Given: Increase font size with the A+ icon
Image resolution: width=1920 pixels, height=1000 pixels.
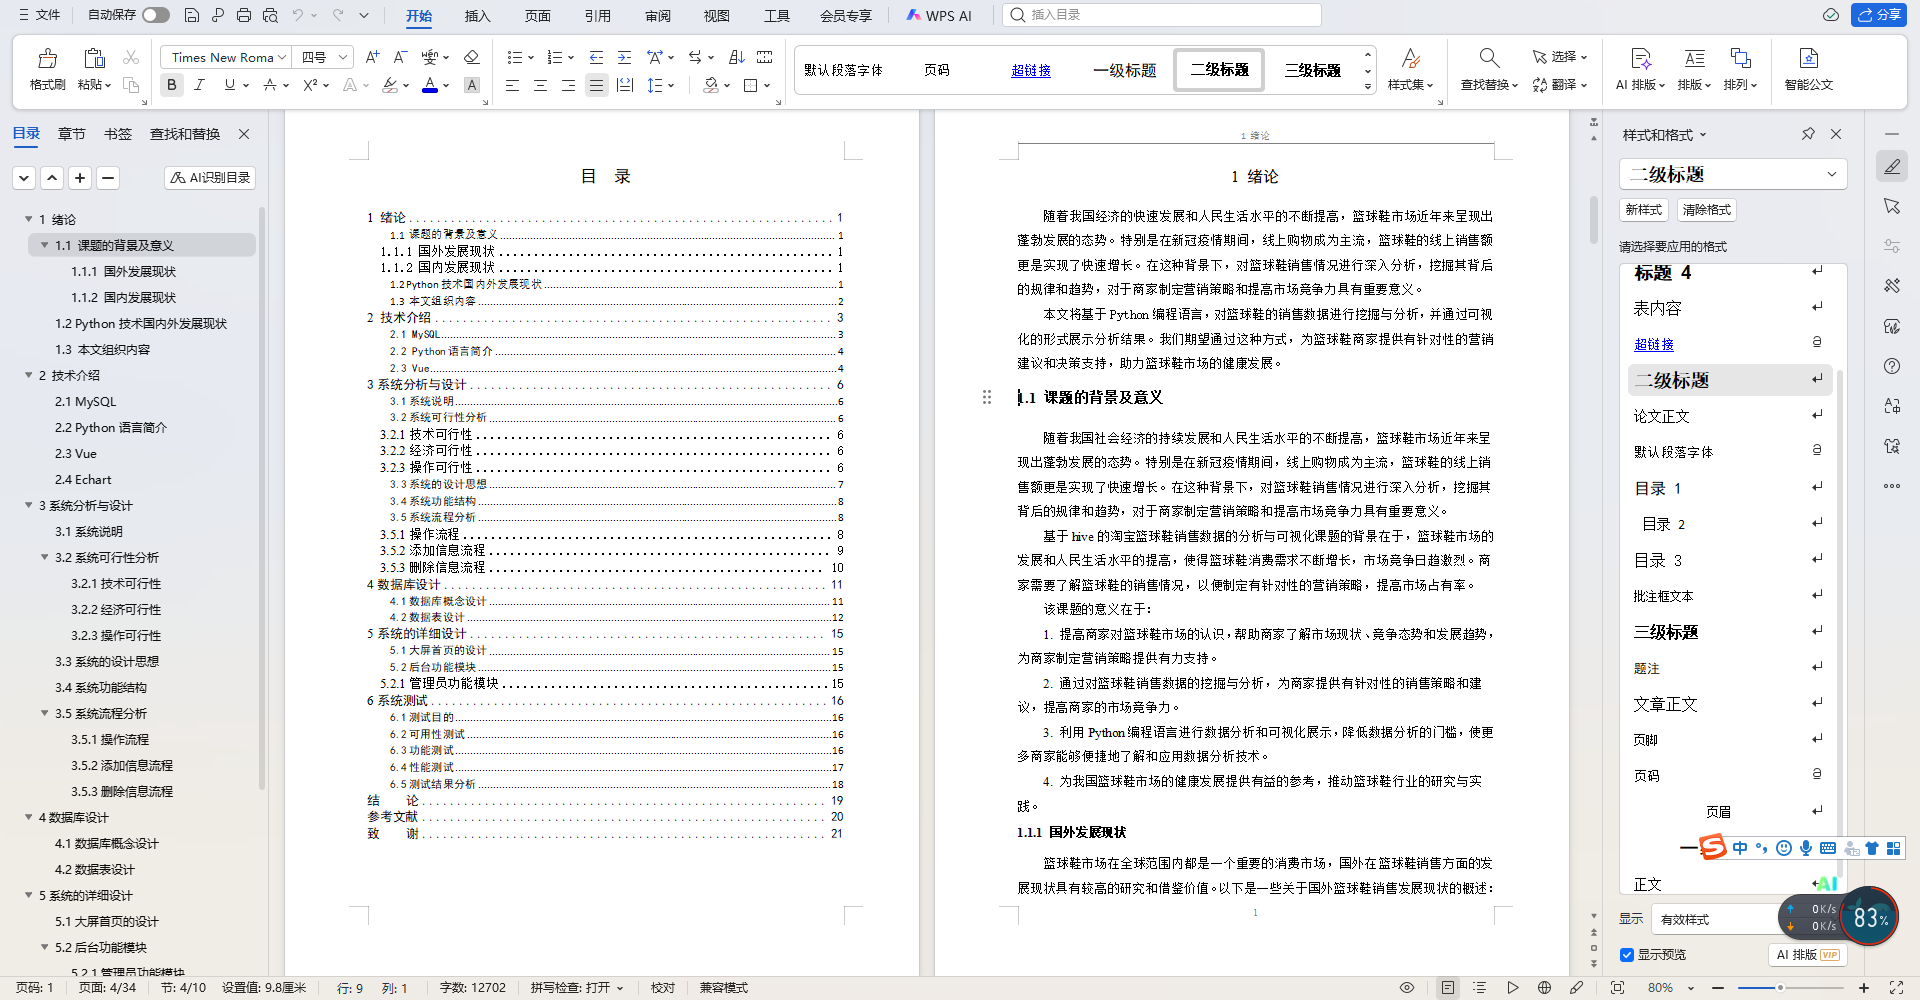Looking at the screenshot, I should point(372,57).
